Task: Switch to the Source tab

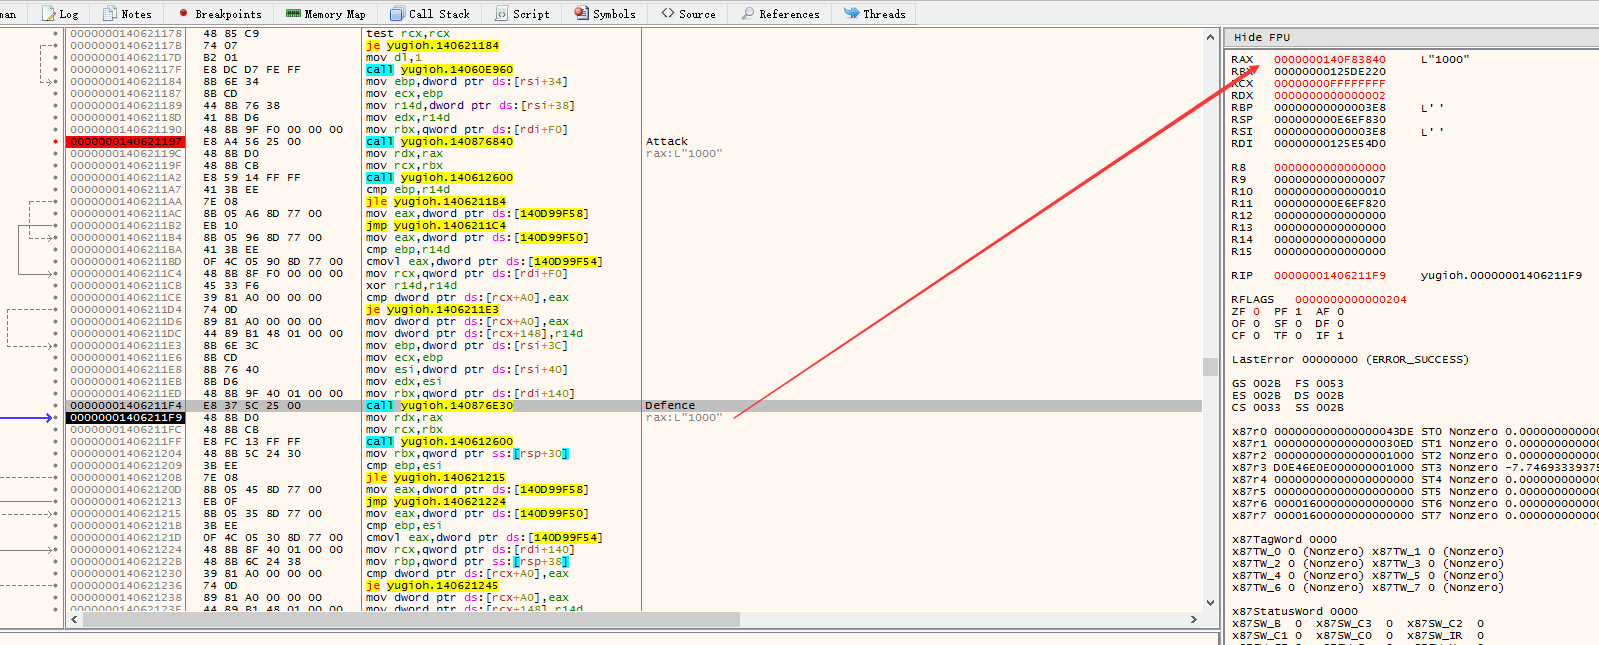Action: tap(688, 14)
